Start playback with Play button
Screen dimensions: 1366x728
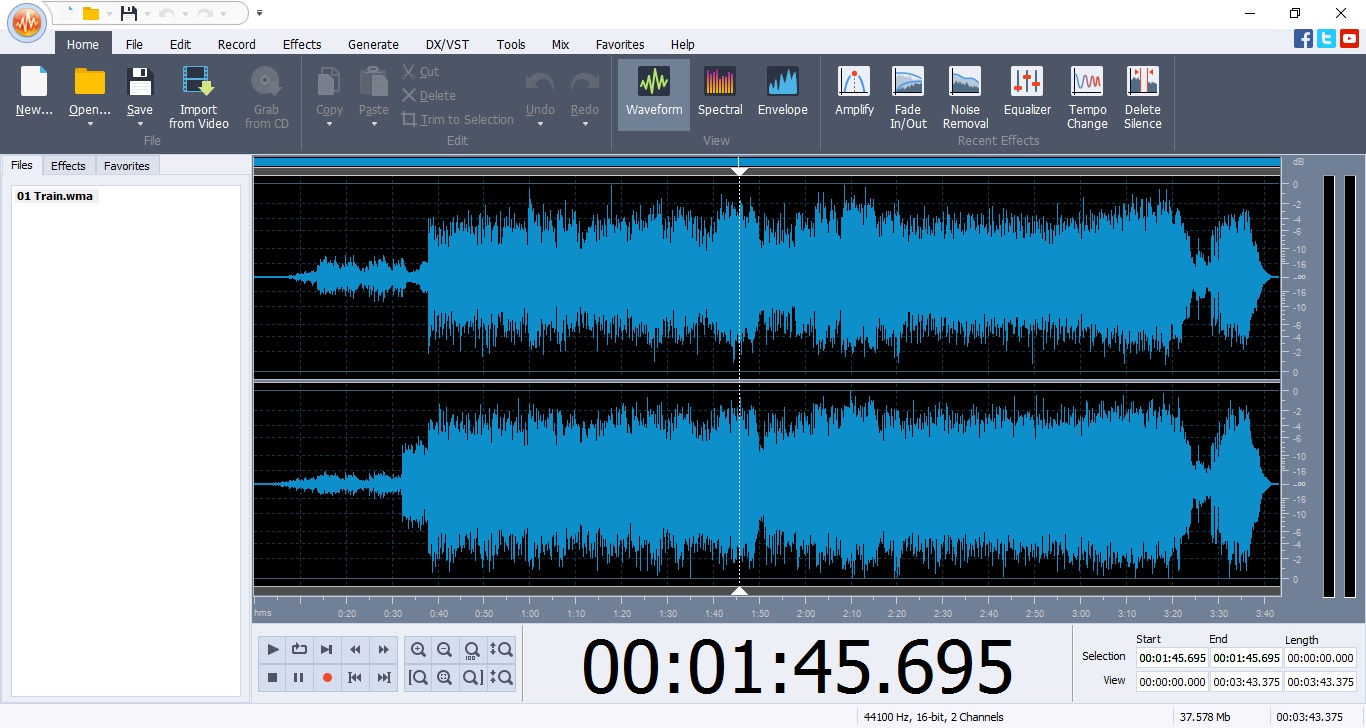pyautogui.click(x=272, y=650)
